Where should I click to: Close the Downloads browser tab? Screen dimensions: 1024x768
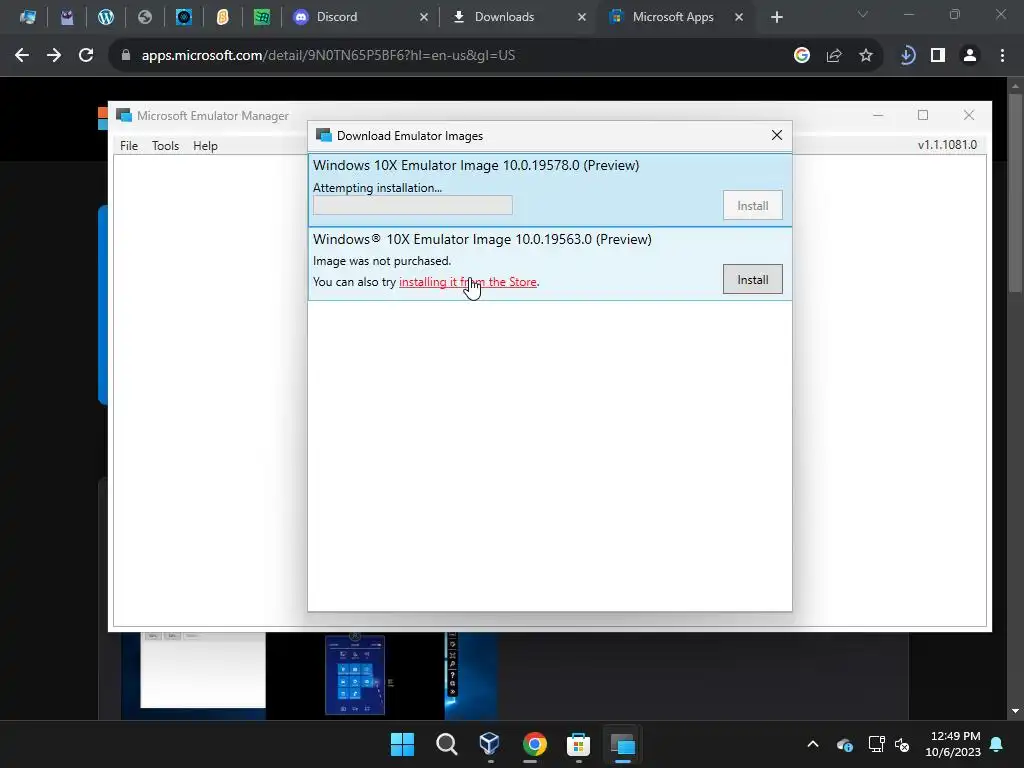tap(582, 17)
